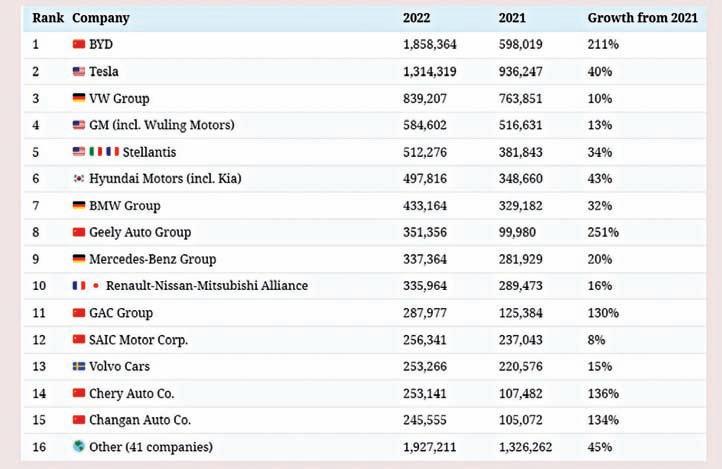
Task: Select the SAIC Motor Corp. company name
Action: point(139,340)
